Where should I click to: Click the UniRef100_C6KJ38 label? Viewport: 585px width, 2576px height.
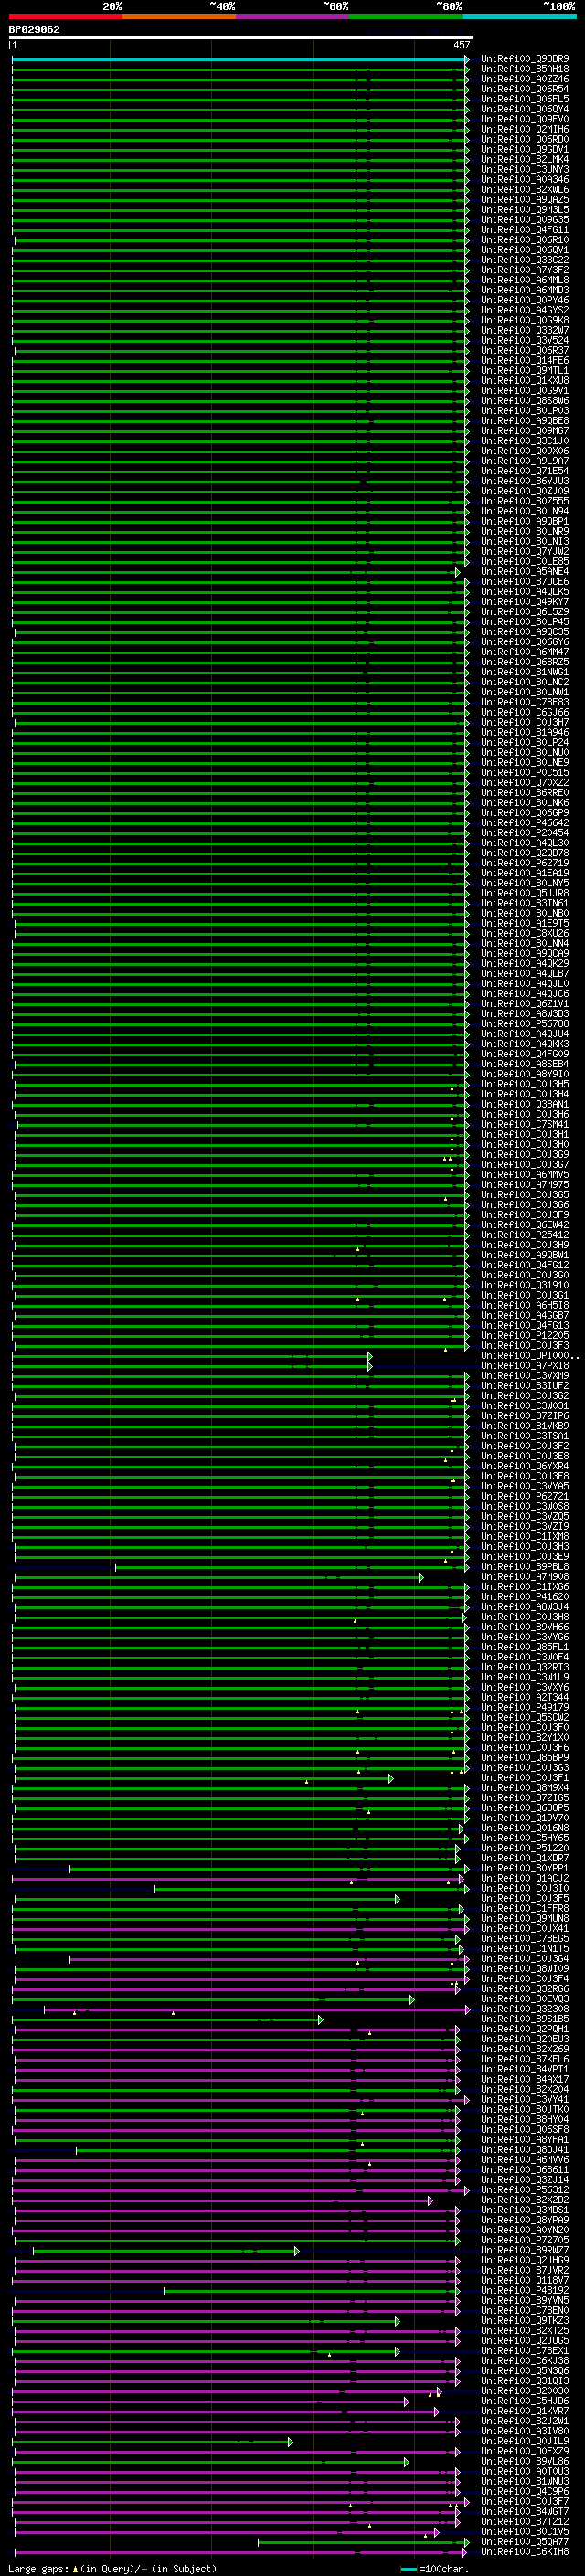click(525, 2360)
